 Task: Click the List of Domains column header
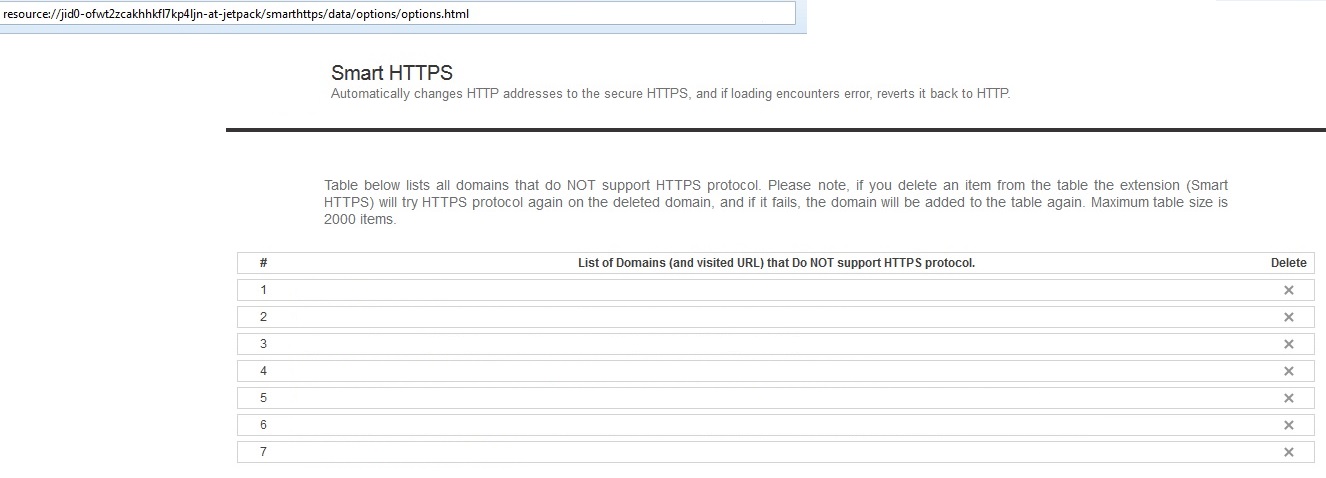(776, 263)
